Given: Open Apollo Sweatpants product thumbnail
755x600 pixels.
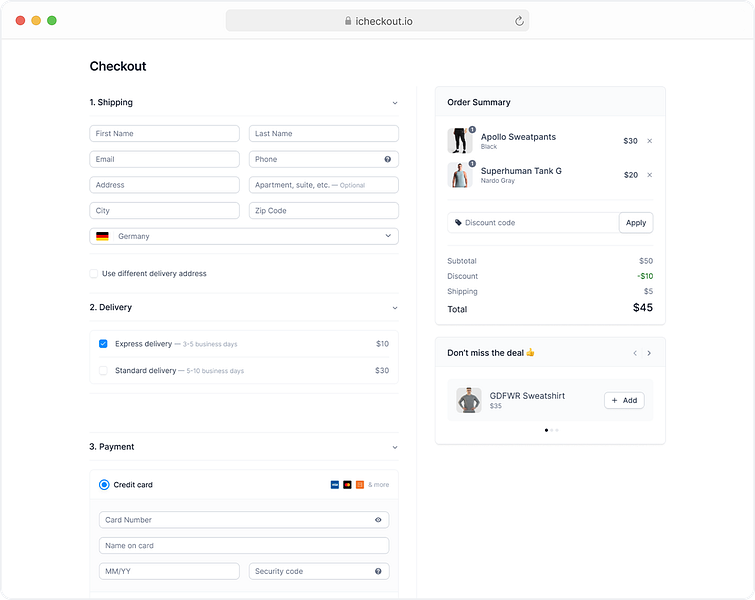Looking at the screenshot, I should click(460, 141).
